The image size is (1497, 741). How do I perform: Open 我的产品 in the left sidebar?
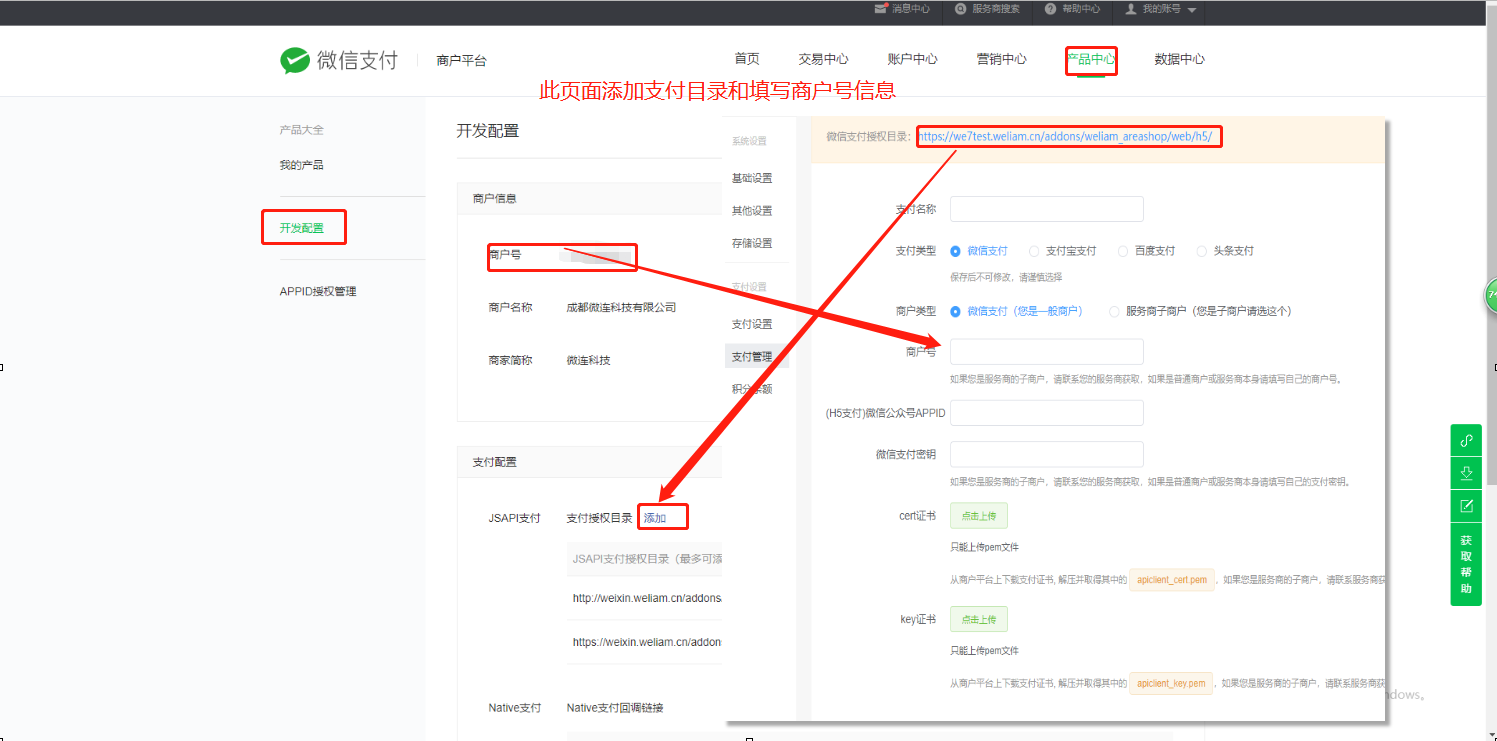pos(301,165)
